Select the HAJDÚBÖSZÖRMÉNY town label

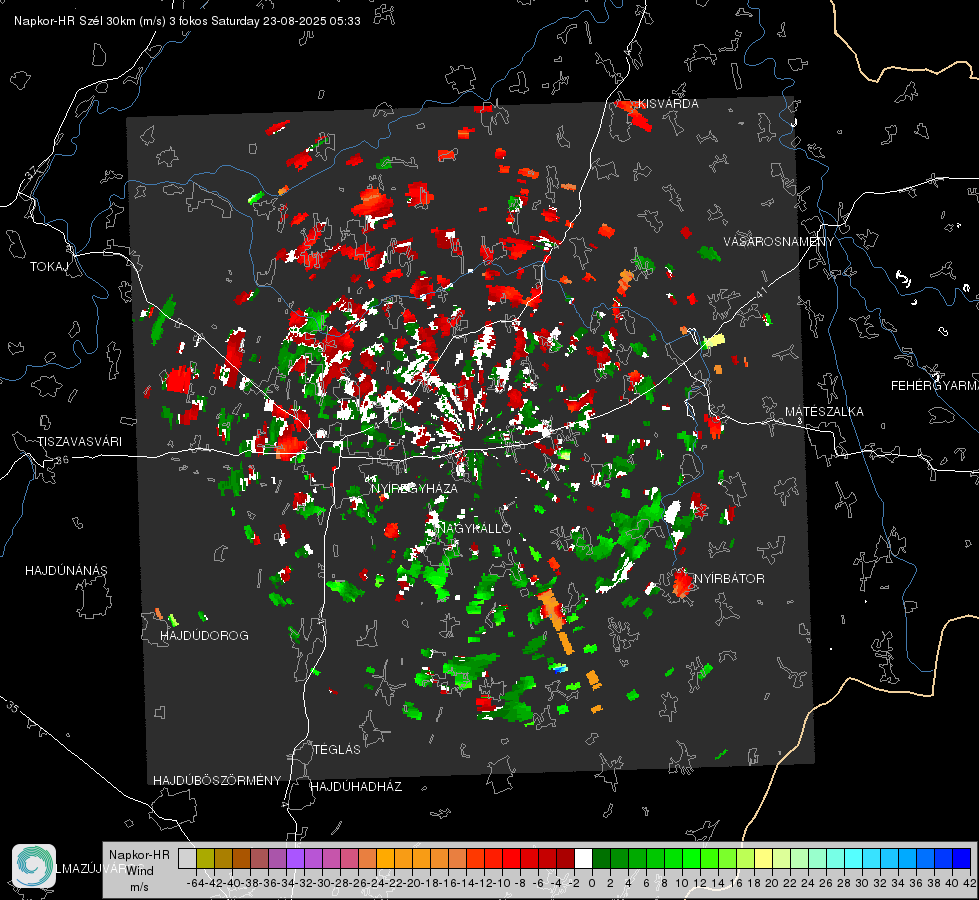tap(217, 781)
